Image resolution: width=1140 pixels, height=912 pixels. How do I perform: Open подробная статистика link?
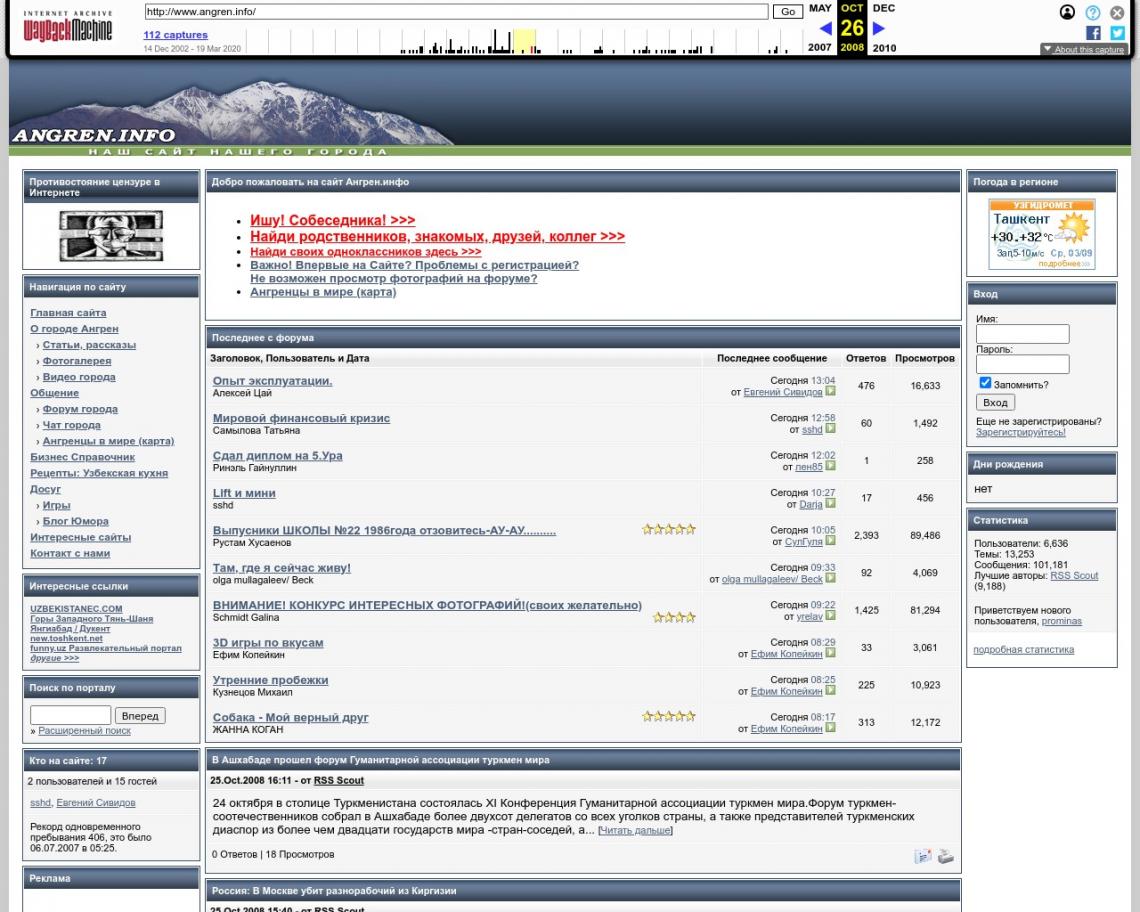pos(1024,650)
